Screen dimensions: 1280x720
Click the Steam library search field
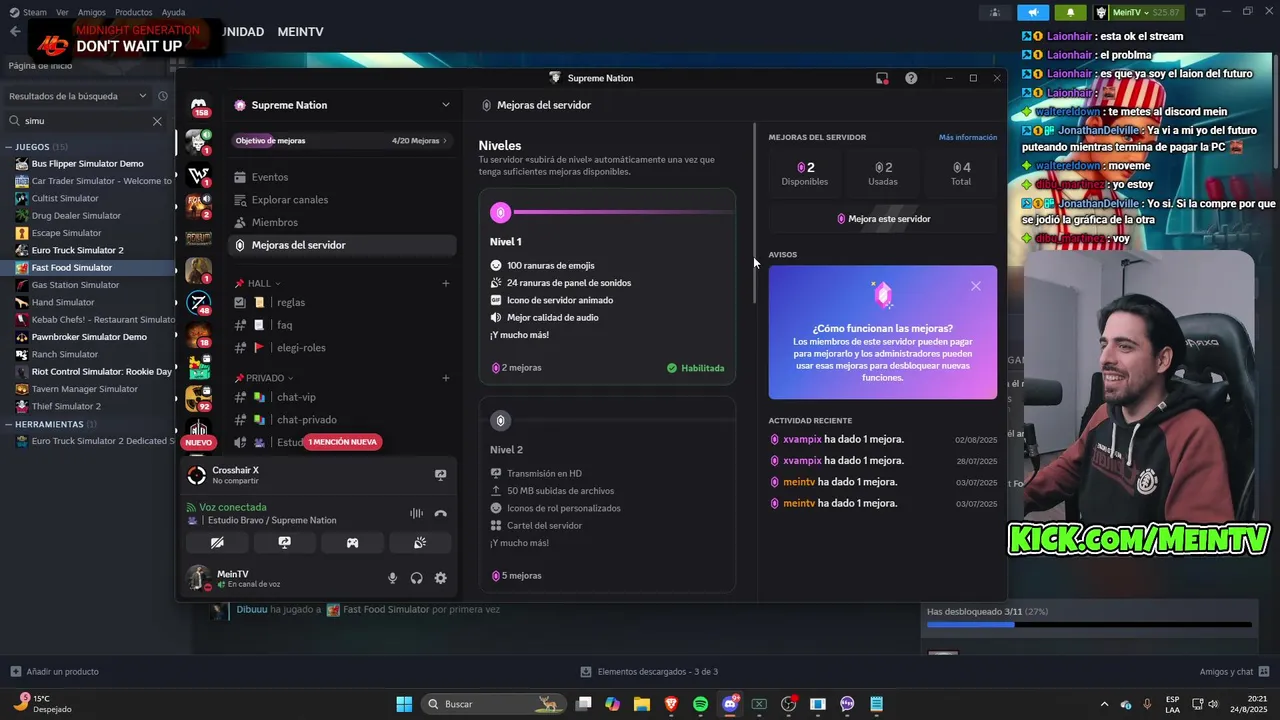click(x=85, y=121)
